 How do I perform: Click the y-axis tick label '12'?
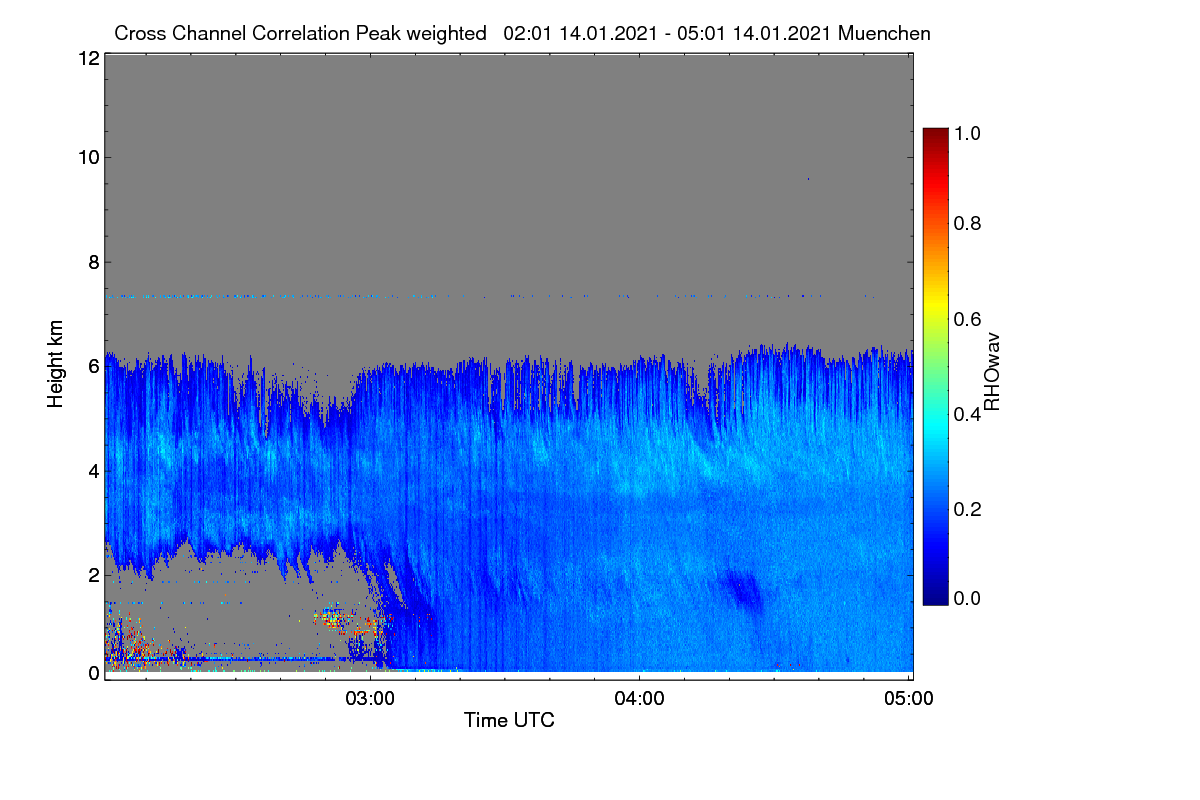[88, 58]
